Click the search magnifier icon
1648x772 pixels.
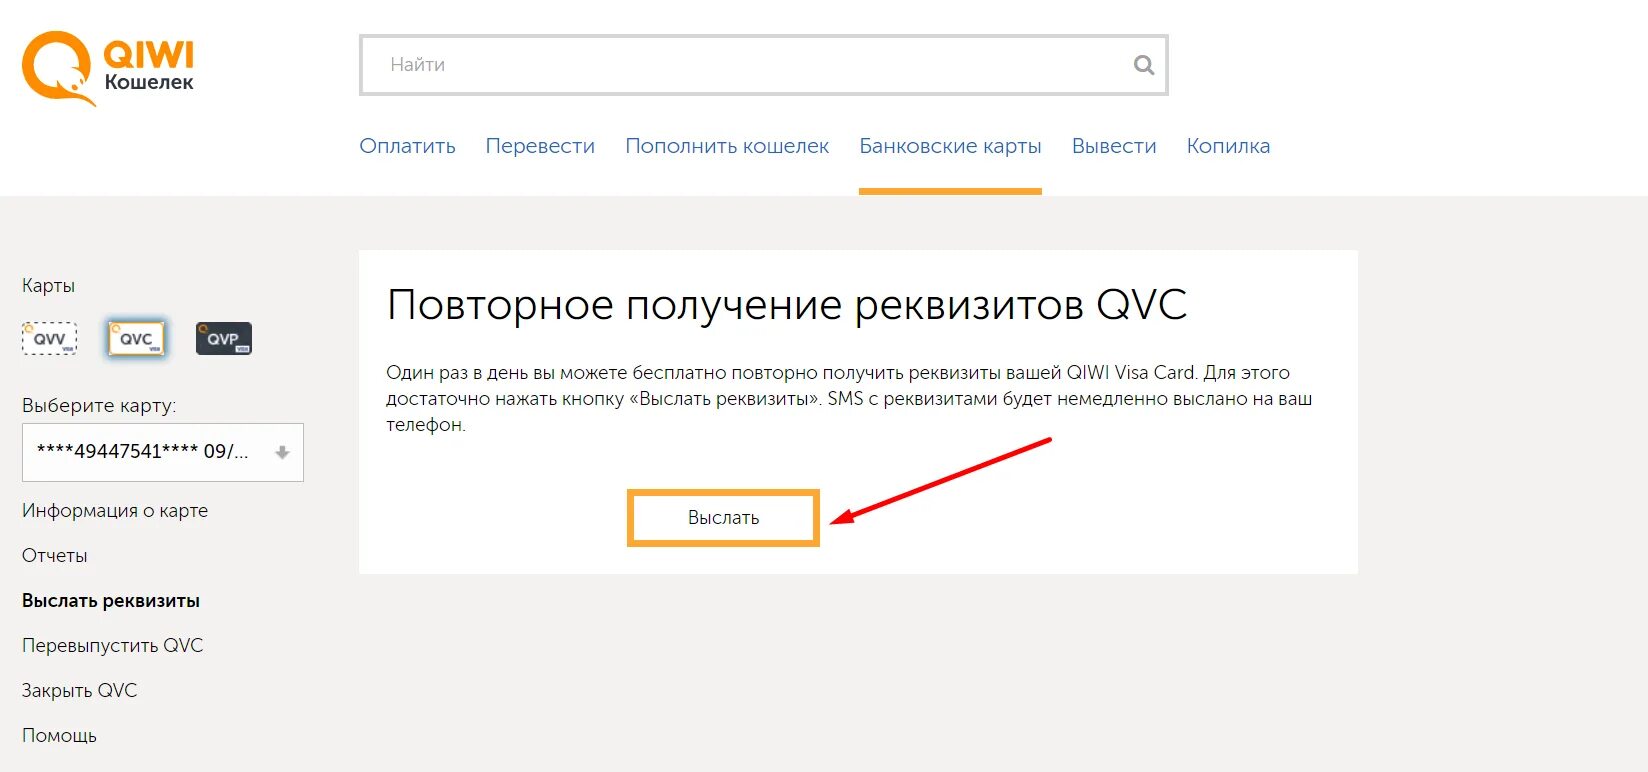pyautogui.click(x=1143, y=65)
